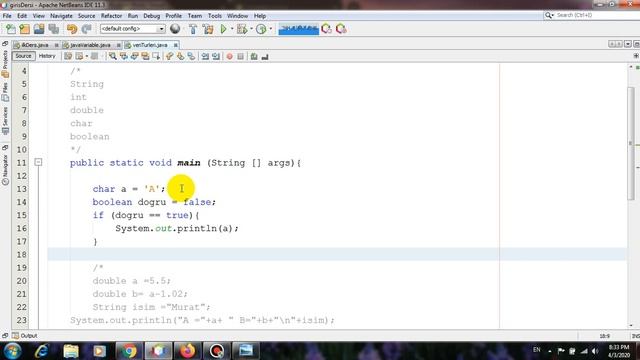
Task: Click the New Project toolbar icon
Action: click(x=24, y=29)
